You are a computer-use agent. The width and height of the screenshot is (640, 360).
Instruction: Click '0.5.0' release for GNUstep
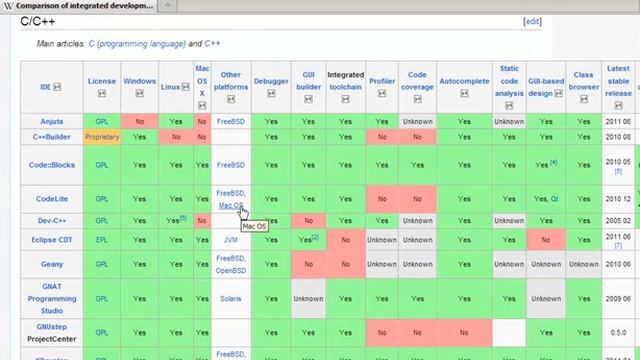pos(618,333)
